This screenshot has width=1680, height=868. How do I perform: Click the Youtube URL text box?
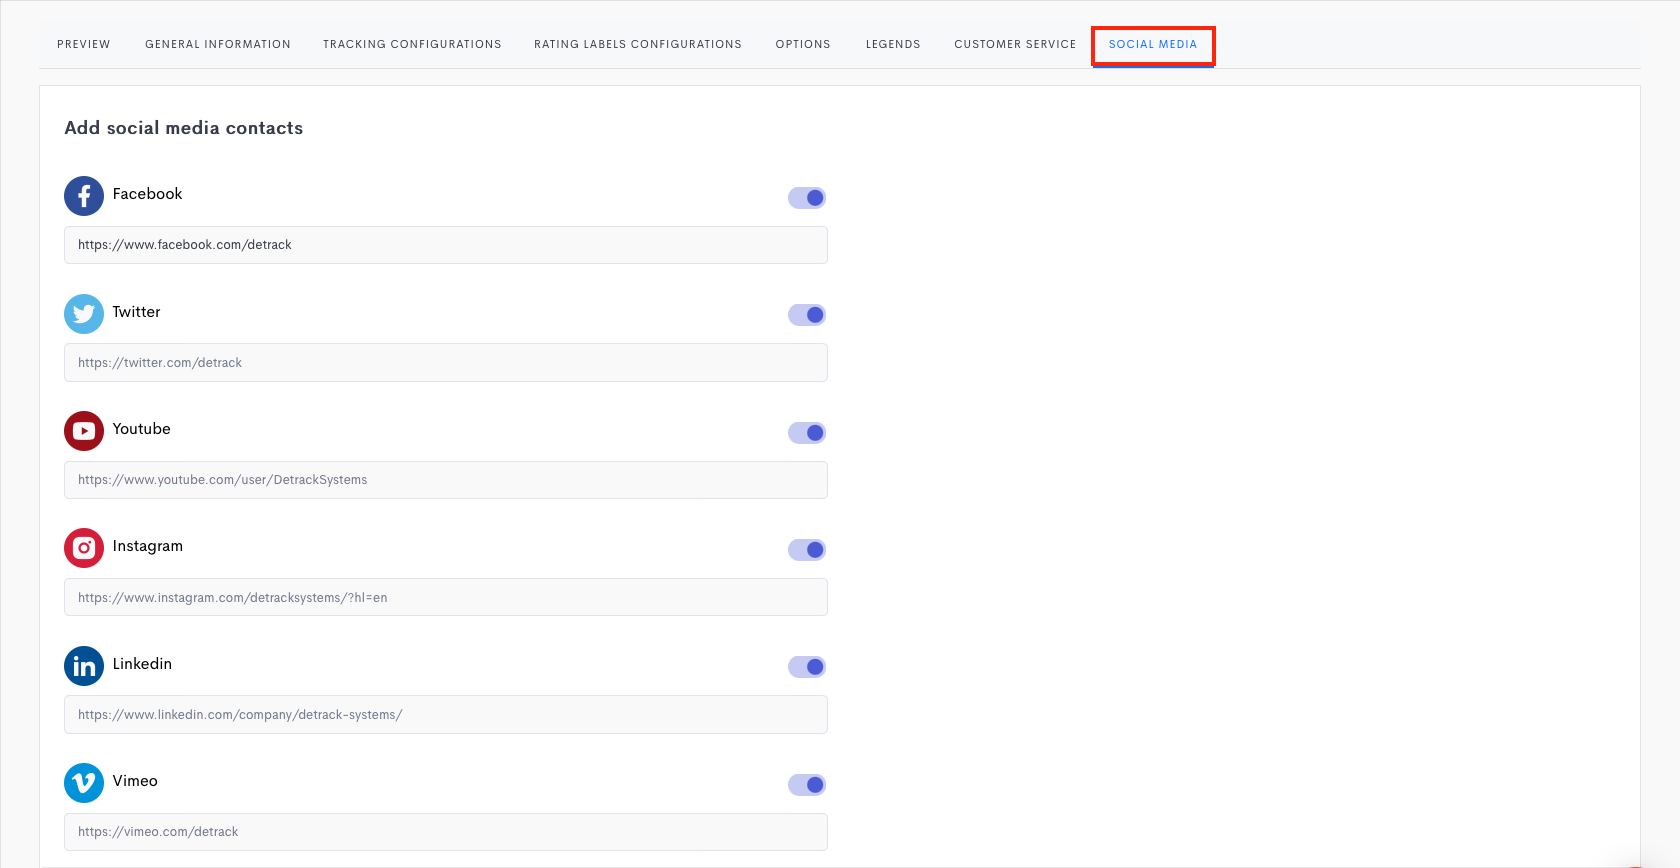click(446, 480)
